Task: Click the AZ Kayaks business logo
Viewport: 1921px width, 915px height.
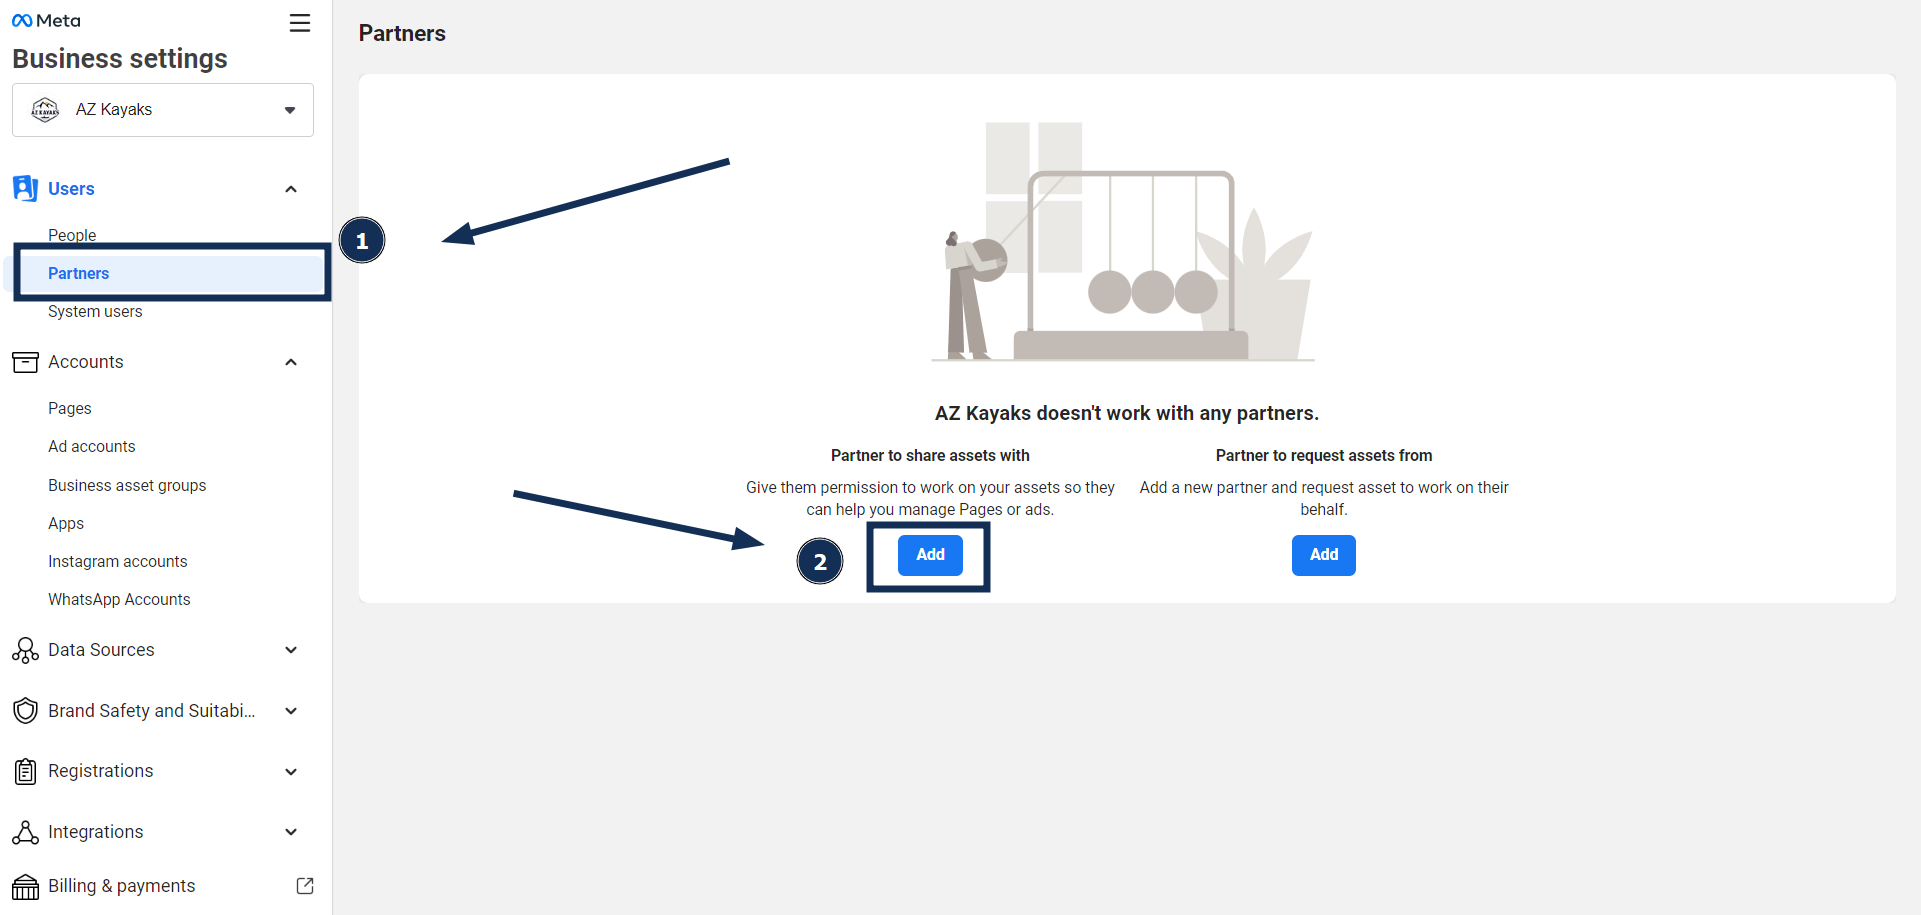Action: point(45,109)
